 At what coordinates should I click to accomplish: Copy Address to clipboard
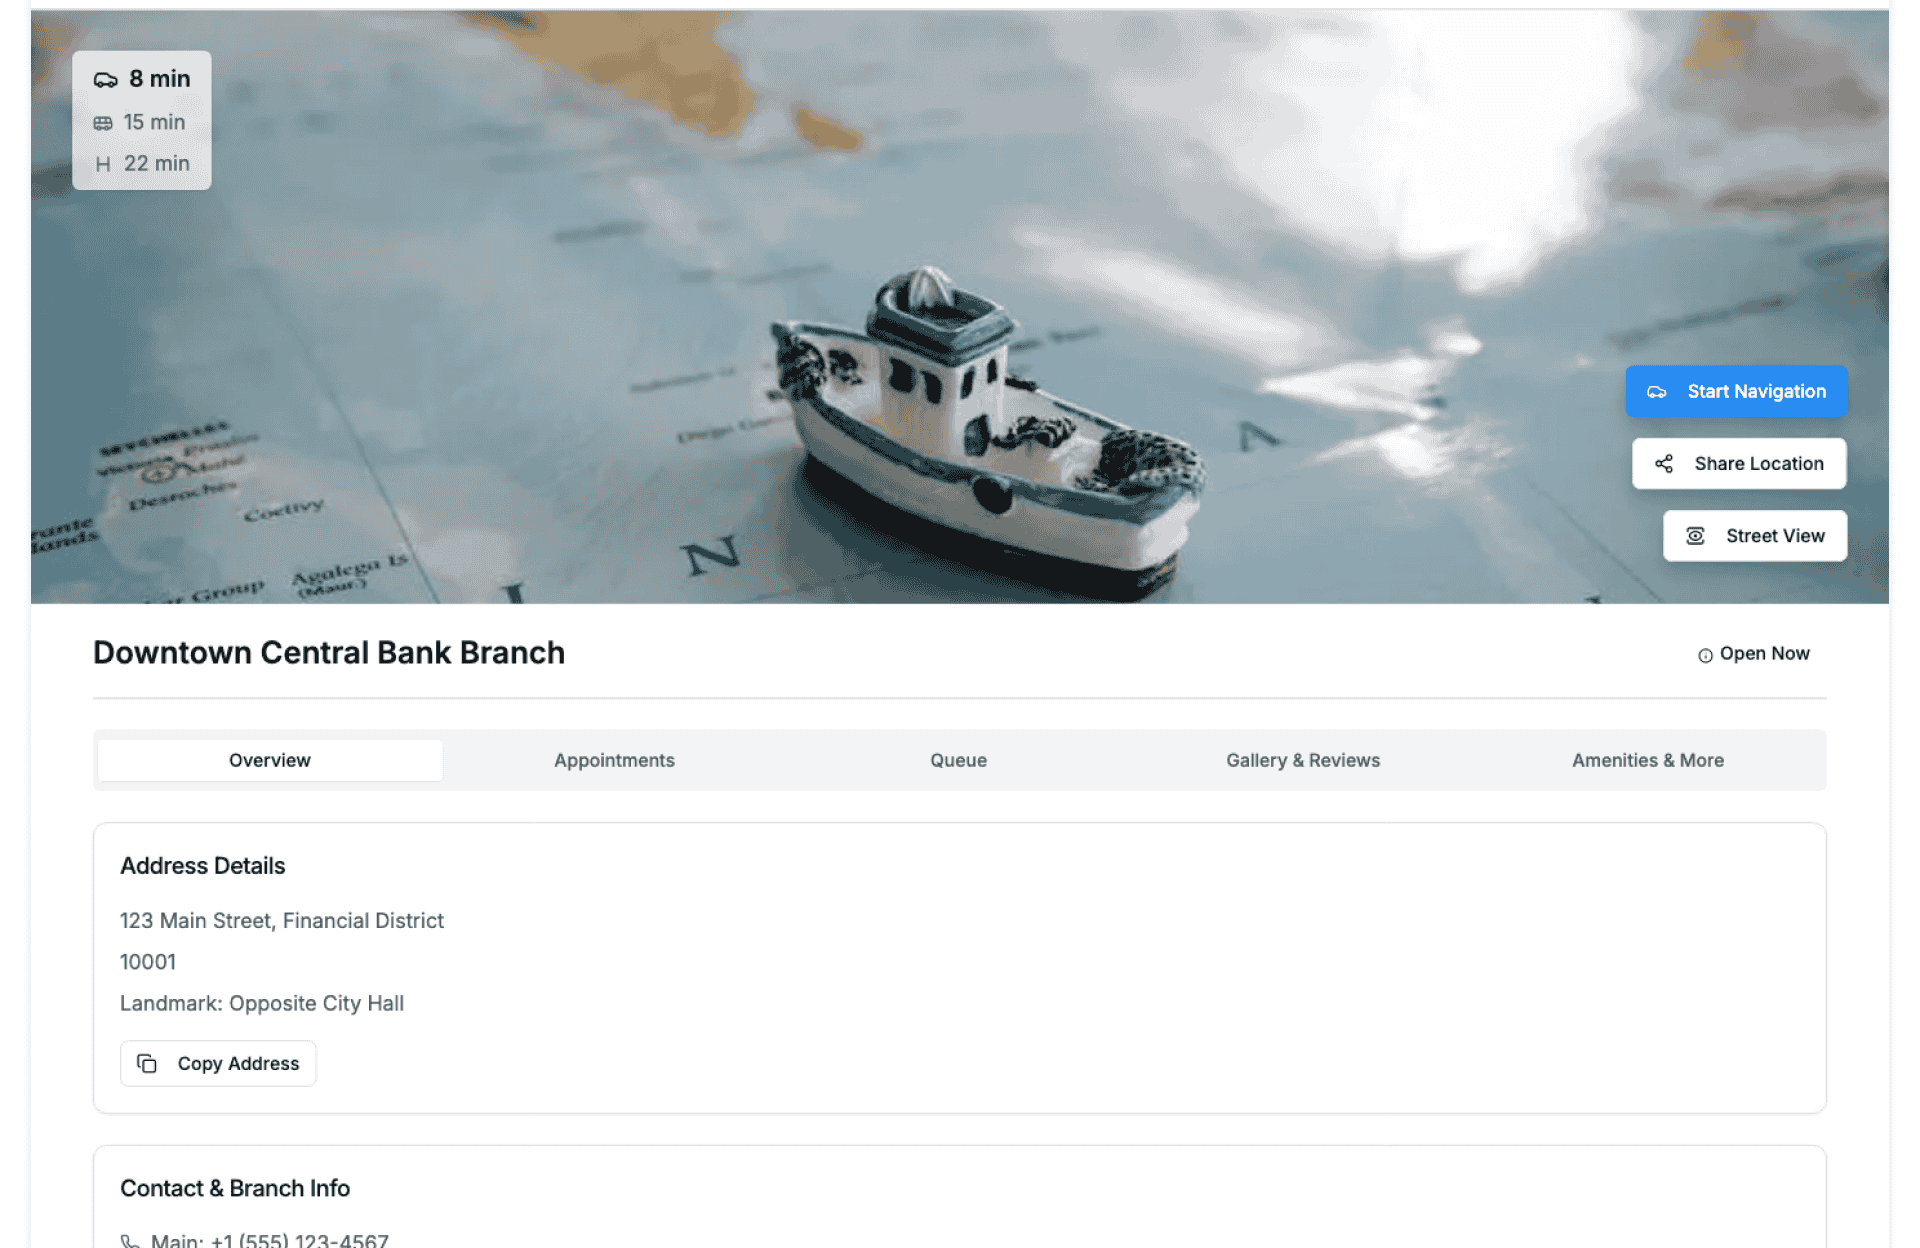(218, 1063)
